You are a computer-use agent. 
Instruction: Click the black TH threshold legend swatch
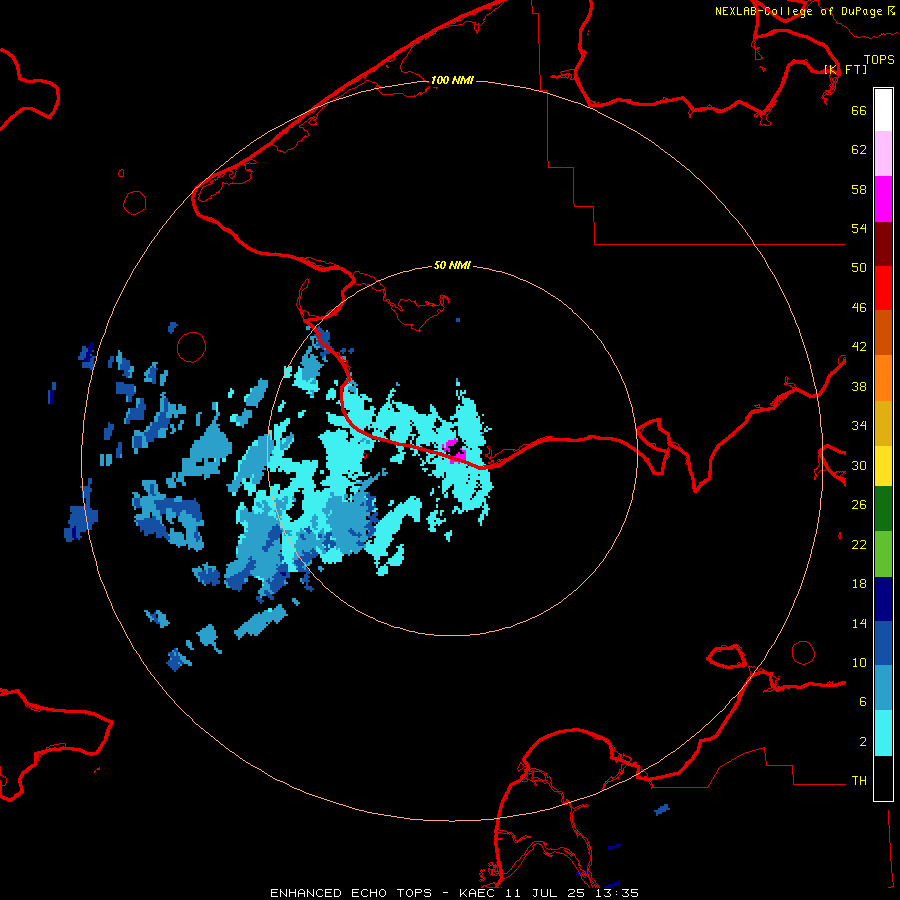(x=883, y=777)
